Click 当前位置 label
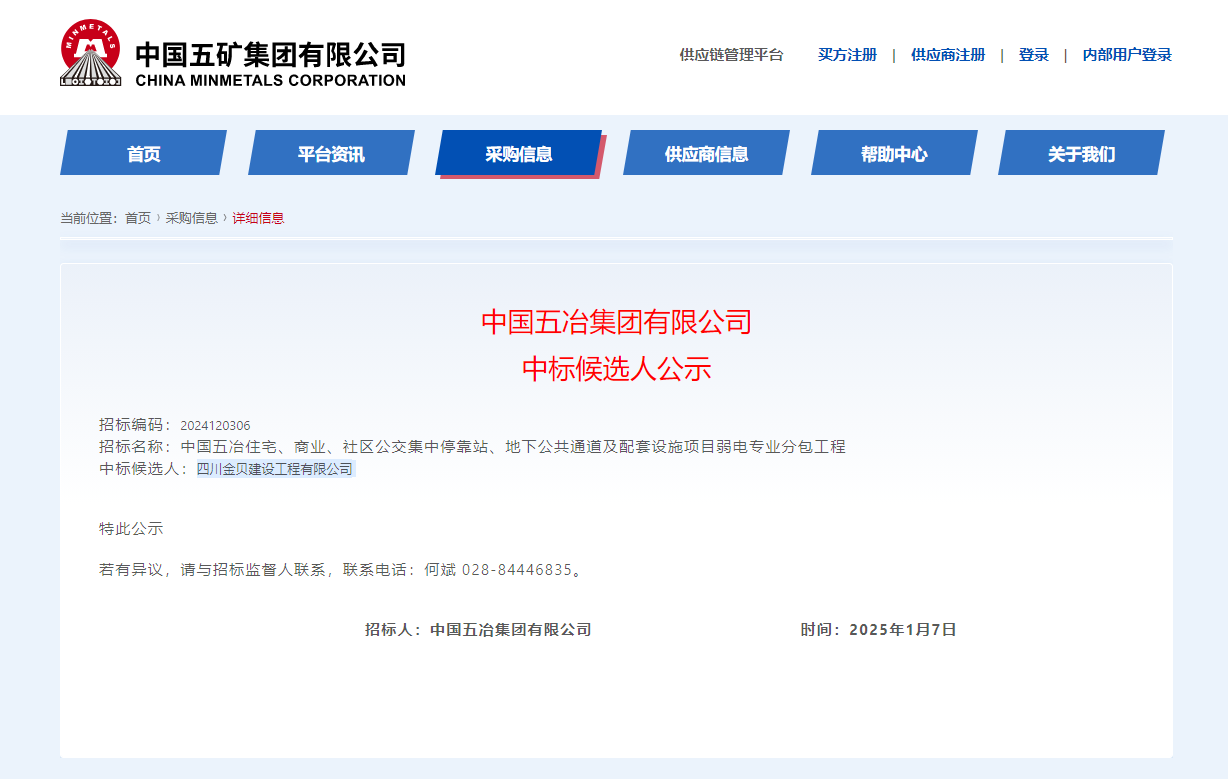1228x779 pixels. (x=89, y=218)
